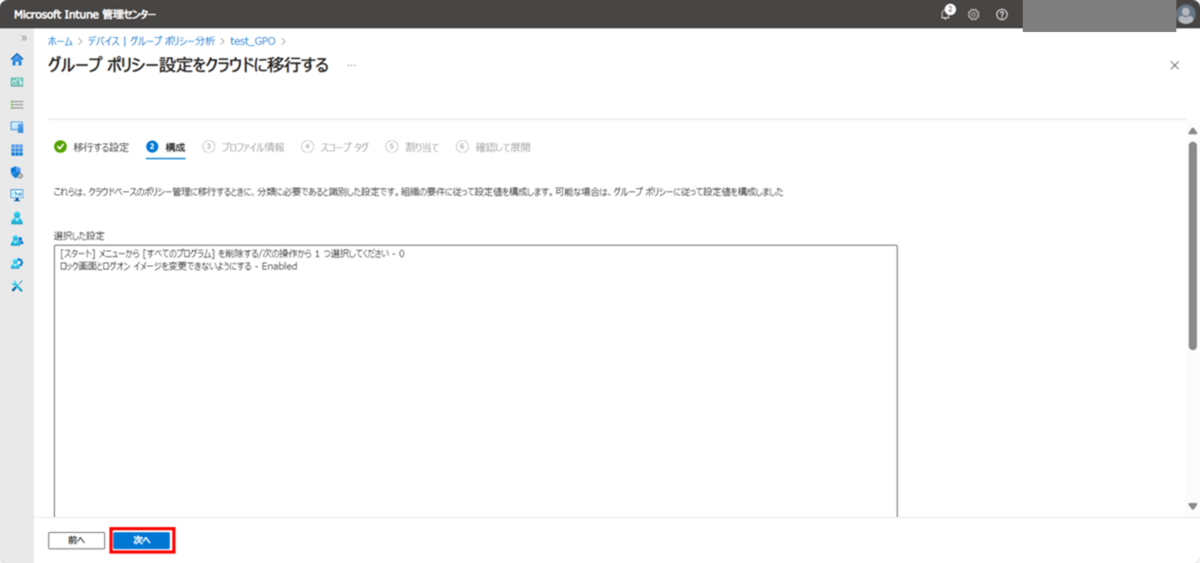Open Users icon in sidebar
The width and height of the screenshot is (1200, 563).
16,218
